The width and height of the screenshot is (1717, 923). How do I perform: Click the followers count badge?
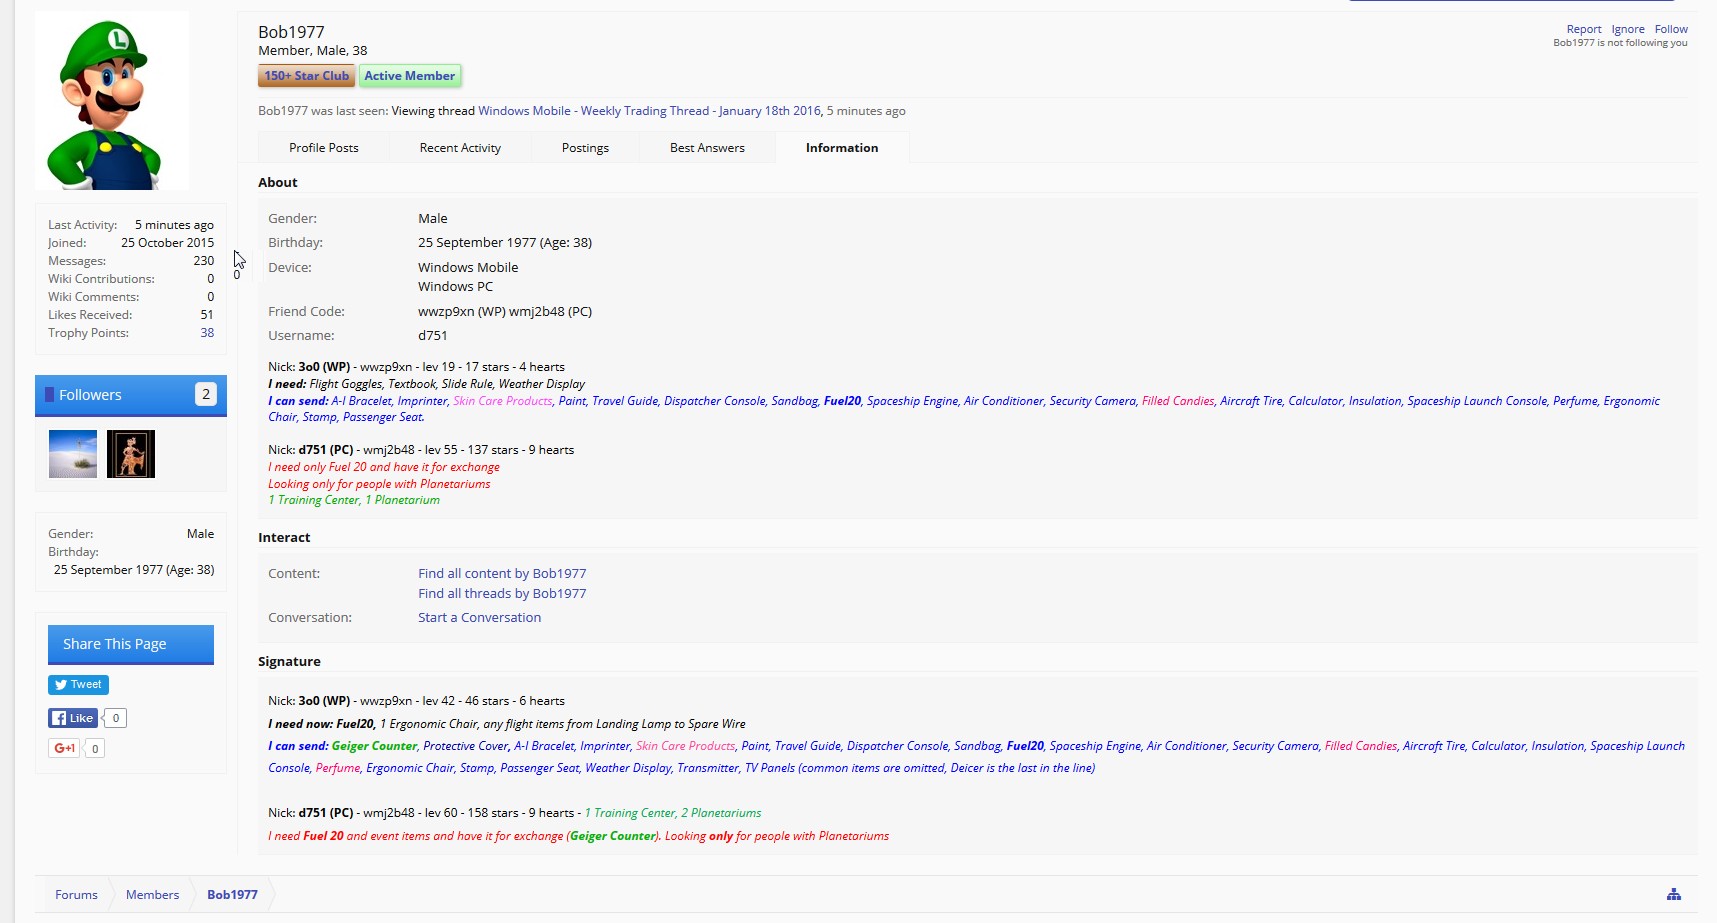[x=205, y=394]
